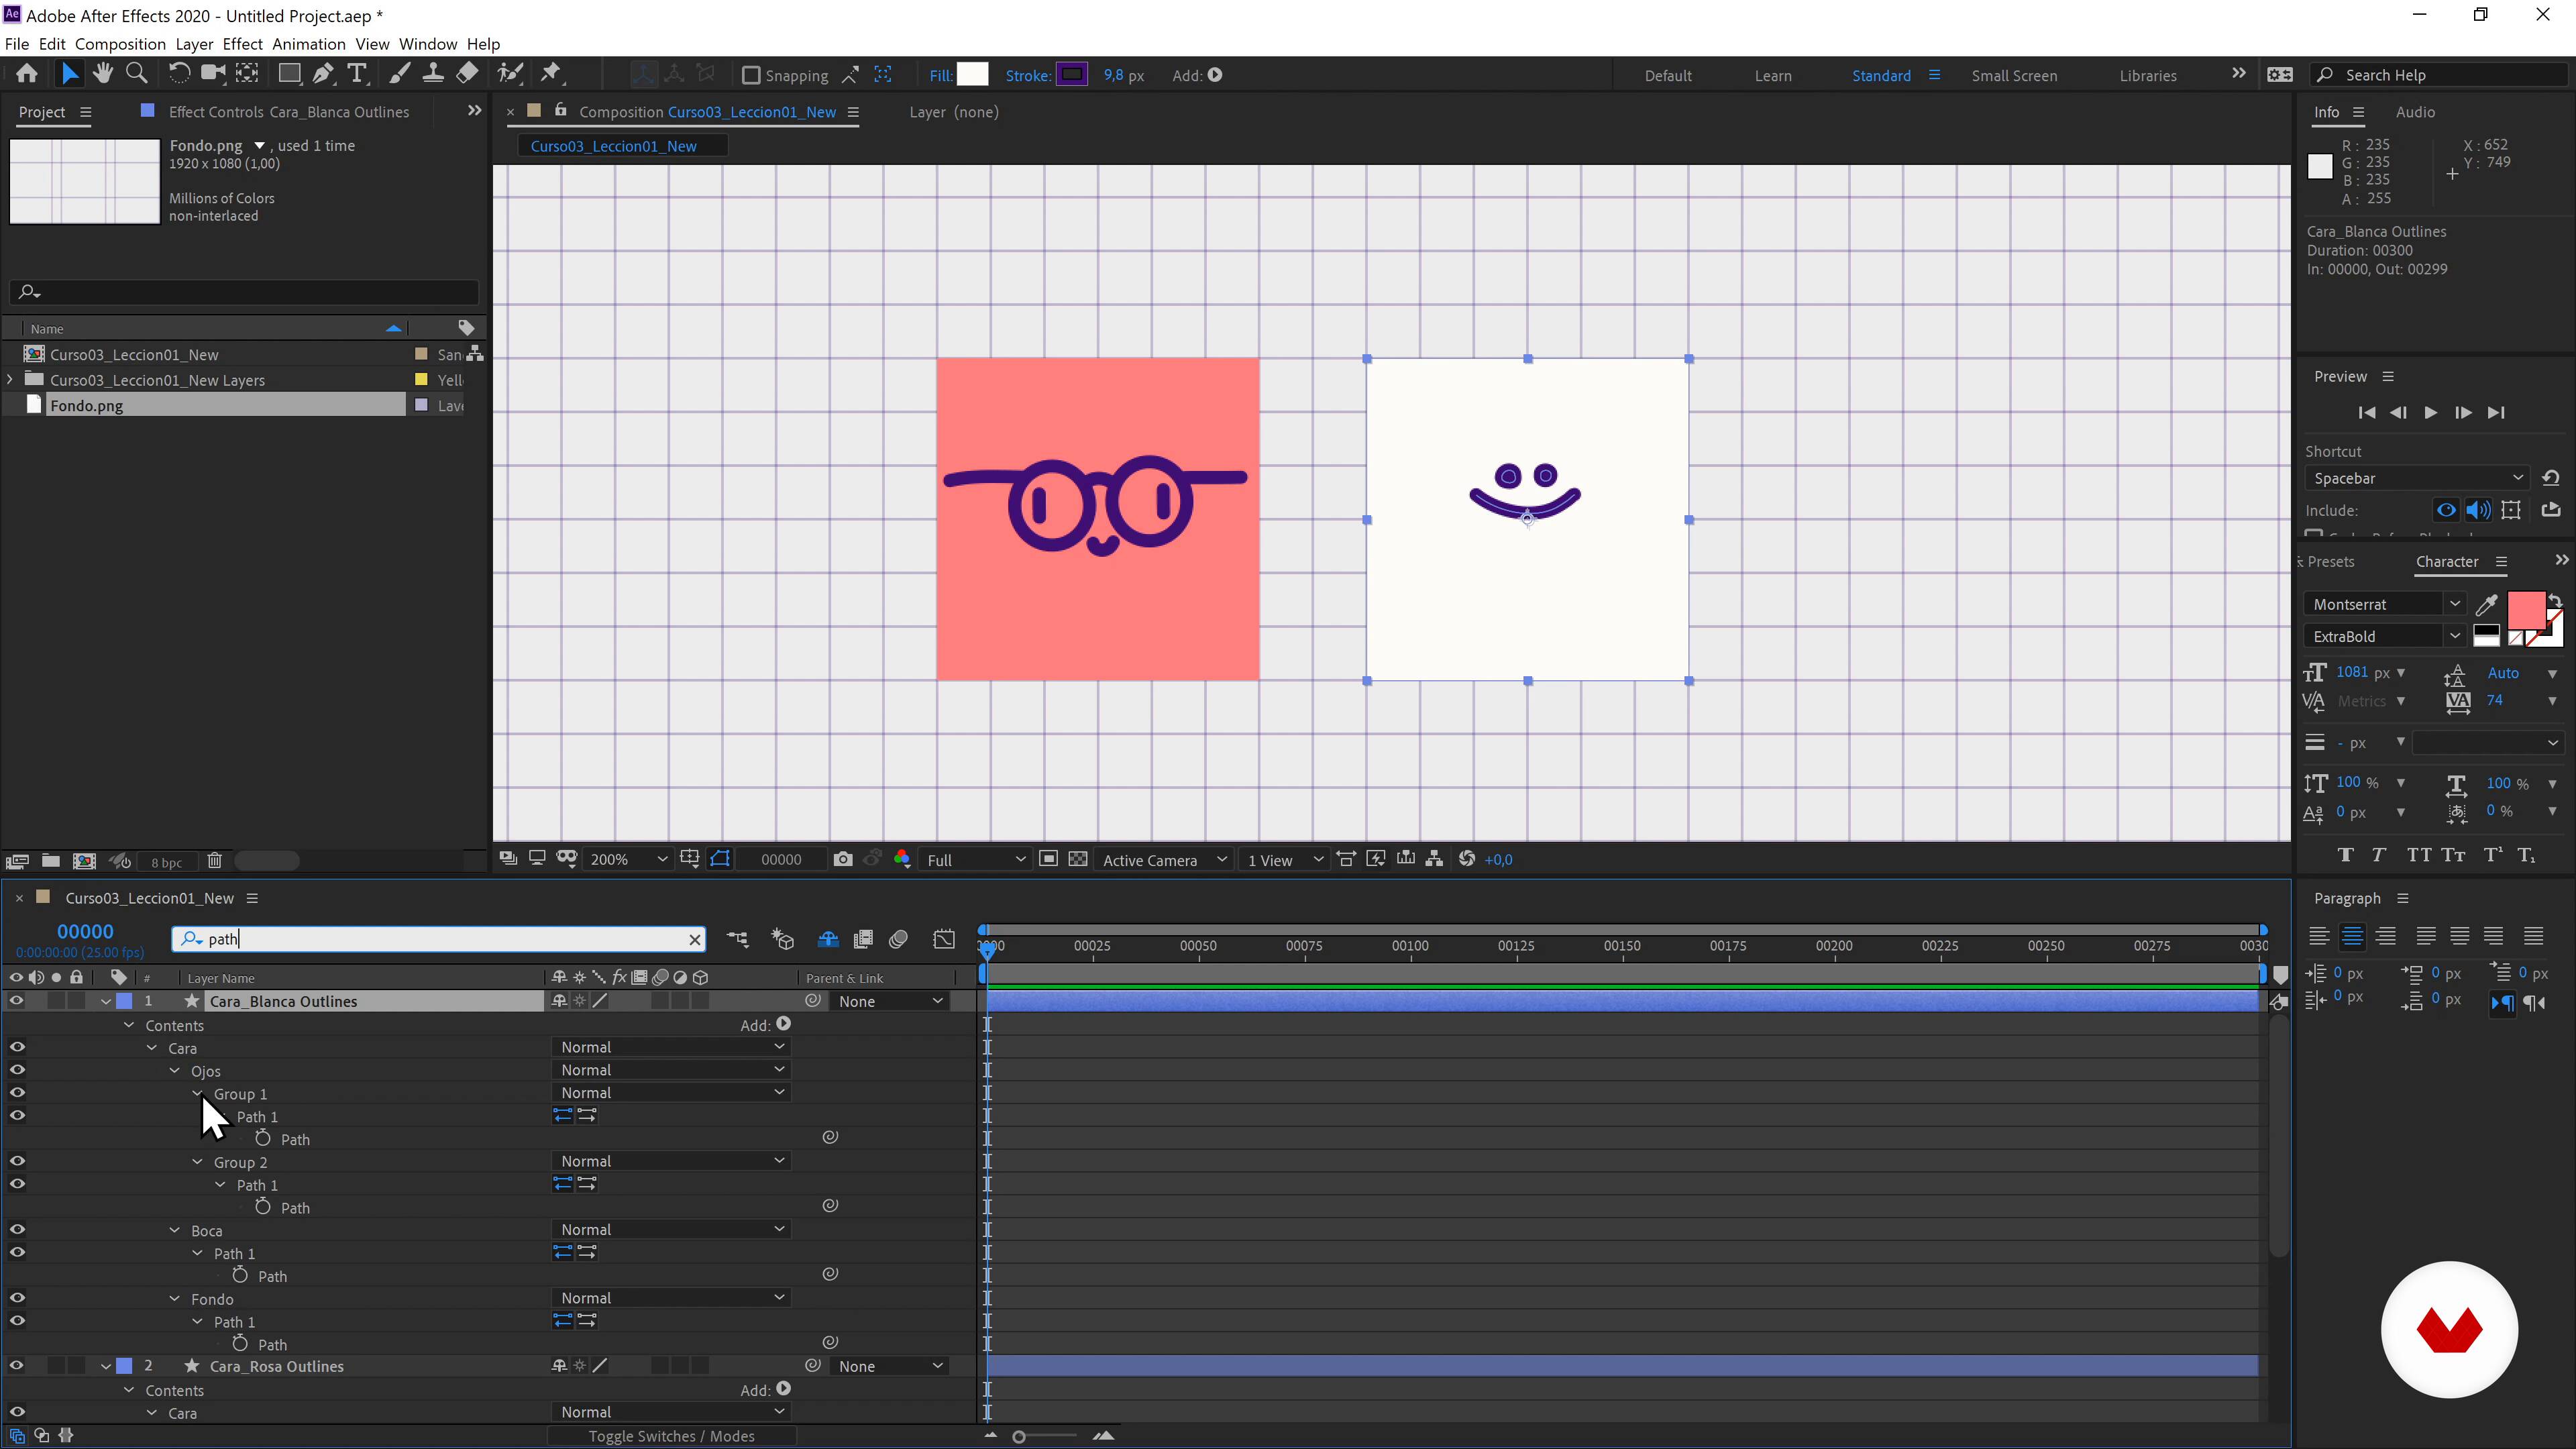The height and width of the screenshot is (1449, 2576).
Task: Select the Horizontal Type tool
Action: coord(357,74)
